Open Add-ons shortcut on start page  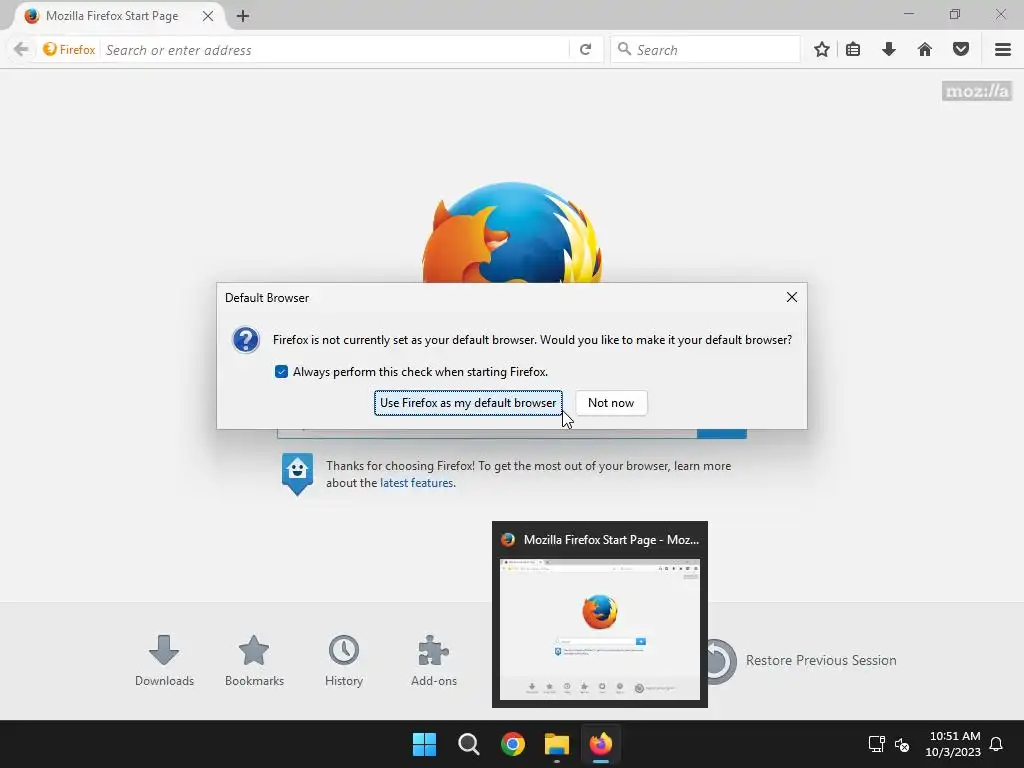pyautogui.click(x=434, y=660)
